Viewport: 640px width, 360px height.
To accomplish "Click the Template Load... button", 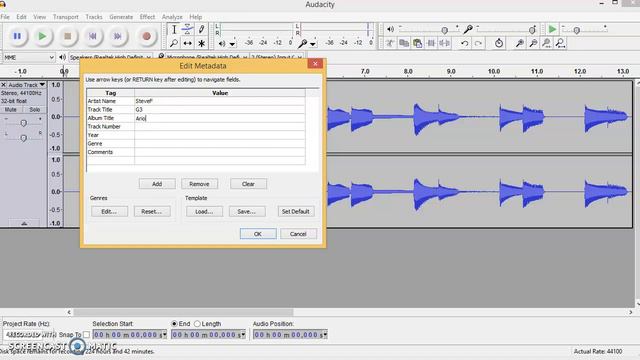I will click(x=204, y=211).
